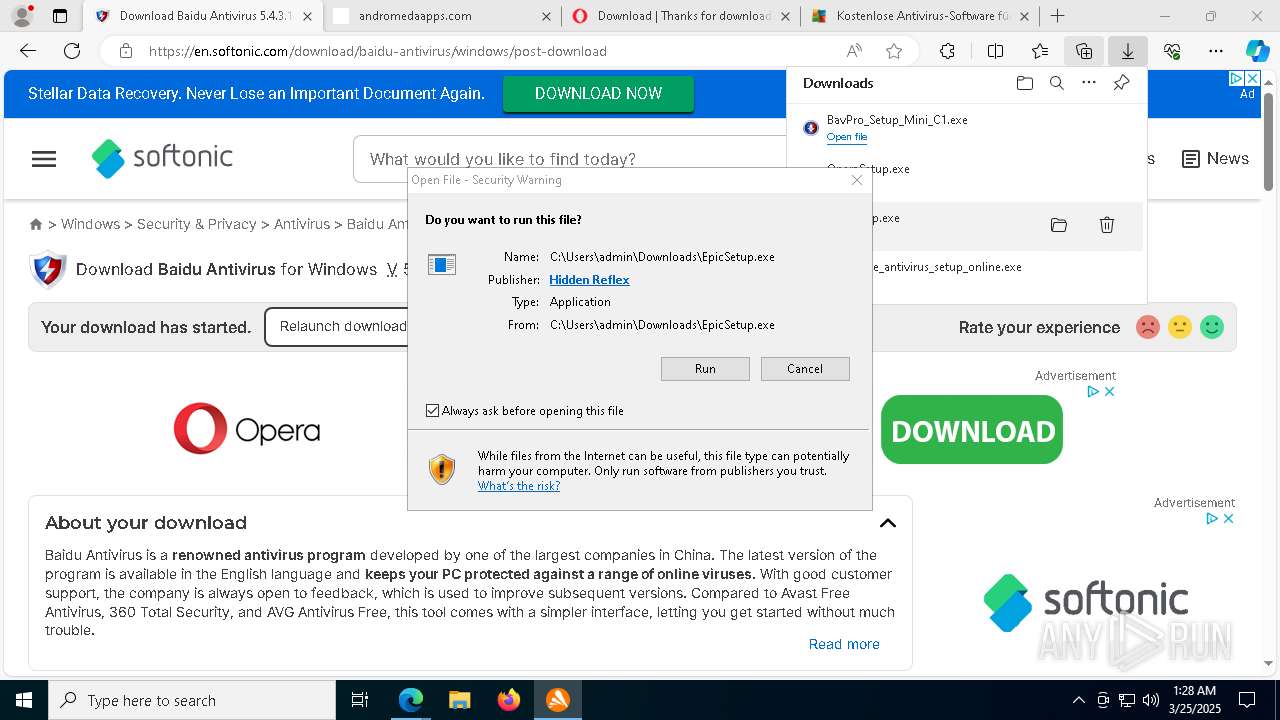Open Softonic hamburger menu
Image resolution: width=1280 pixels, height=720 pixels.
point(44,159)
